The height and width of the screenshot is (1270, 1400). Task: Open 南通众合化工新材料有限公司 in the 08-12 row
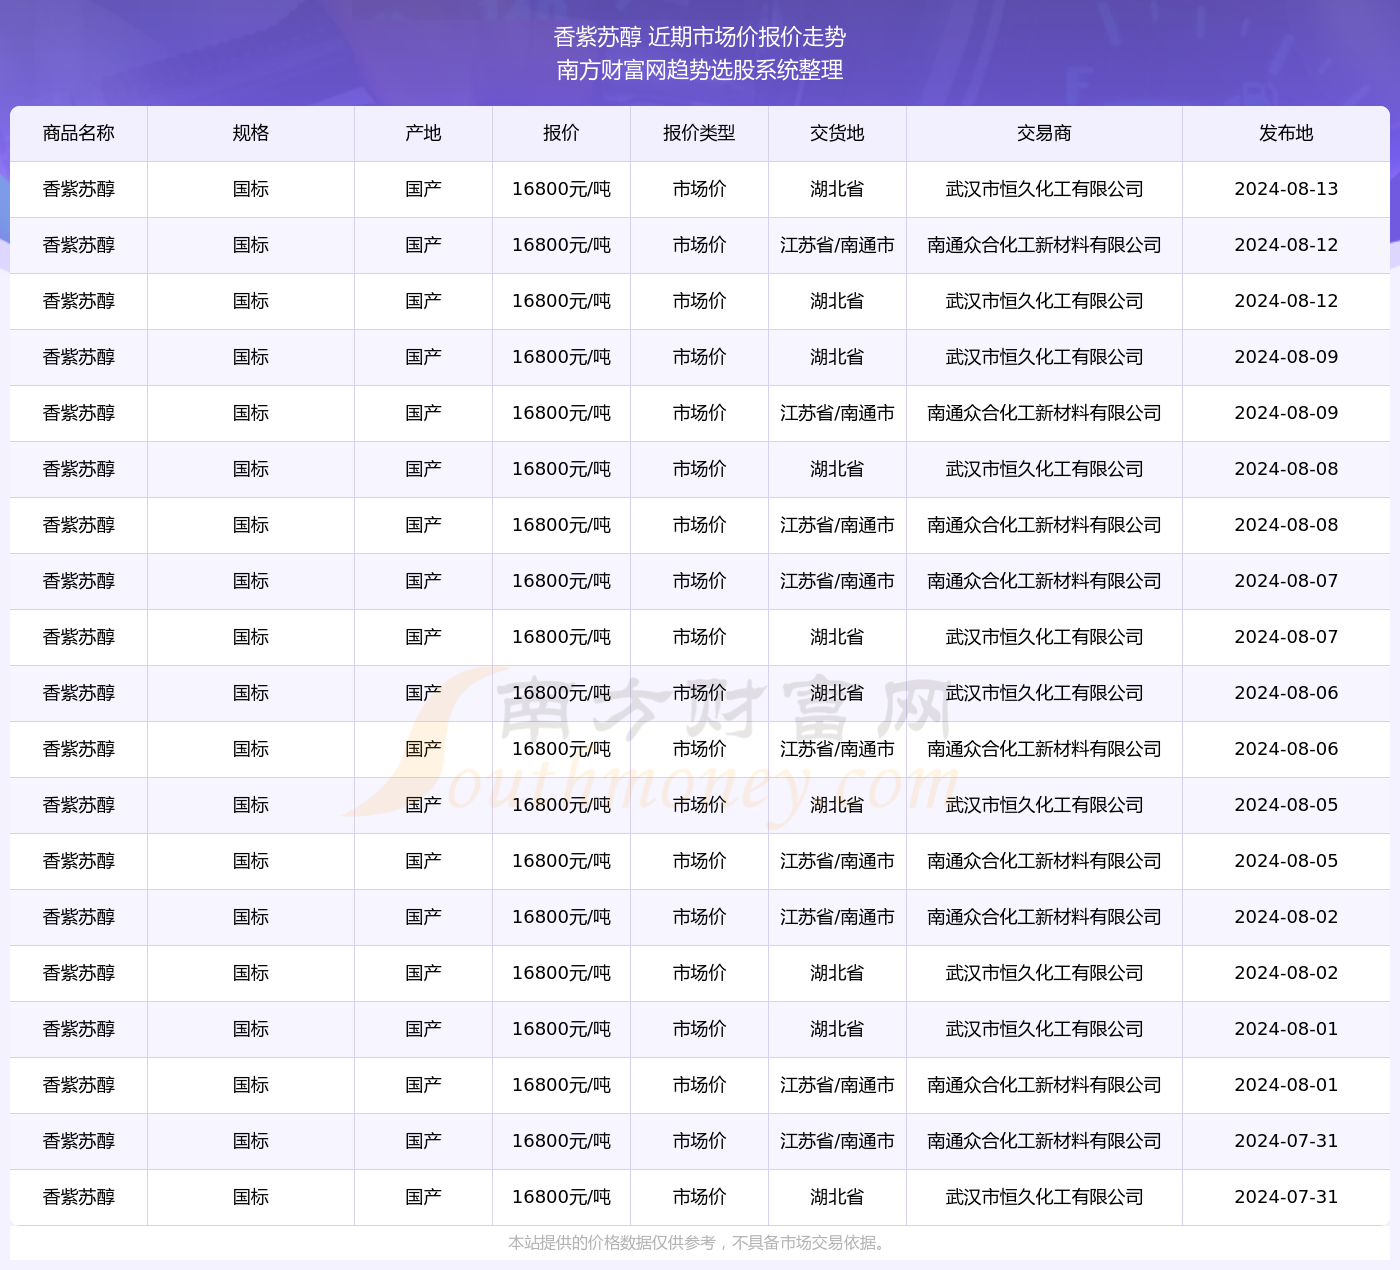(x=1043, y=245)
